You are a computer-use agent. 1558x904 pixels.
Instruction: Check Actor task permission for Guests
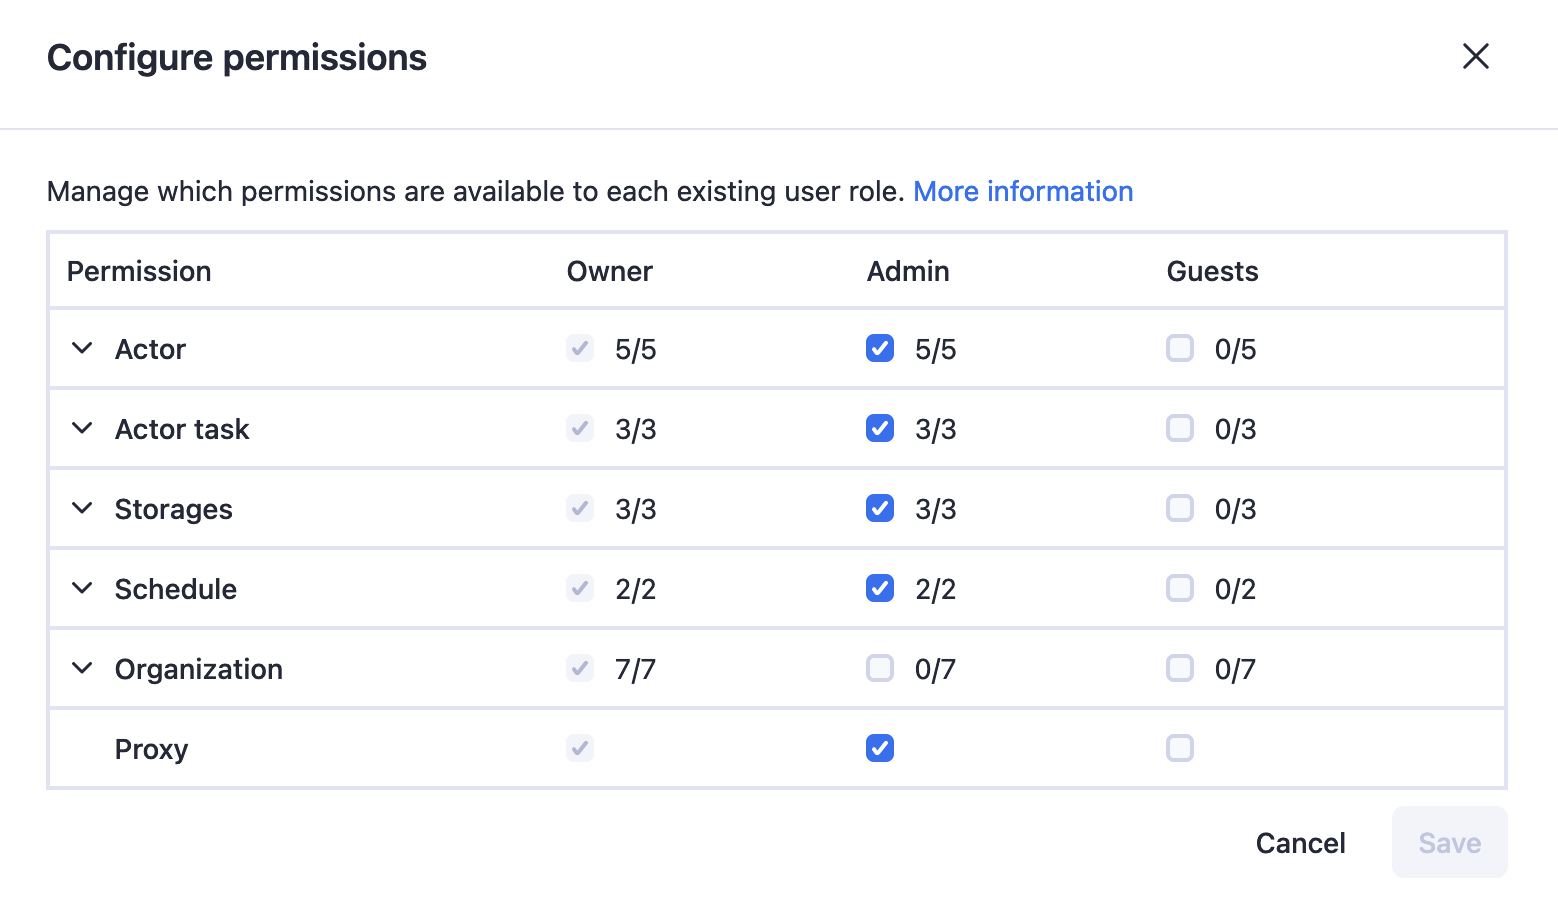click(x=1180, y=428)
